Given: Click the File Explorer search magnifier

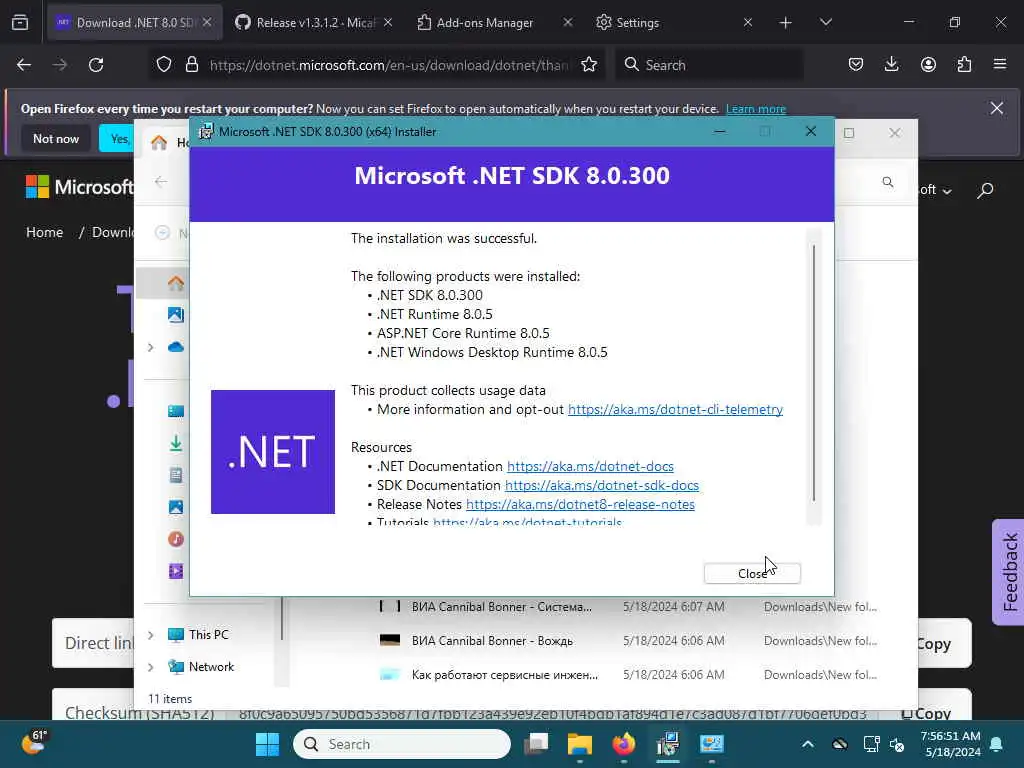Looking at the screenshot, I should click(x=888, y=182).
